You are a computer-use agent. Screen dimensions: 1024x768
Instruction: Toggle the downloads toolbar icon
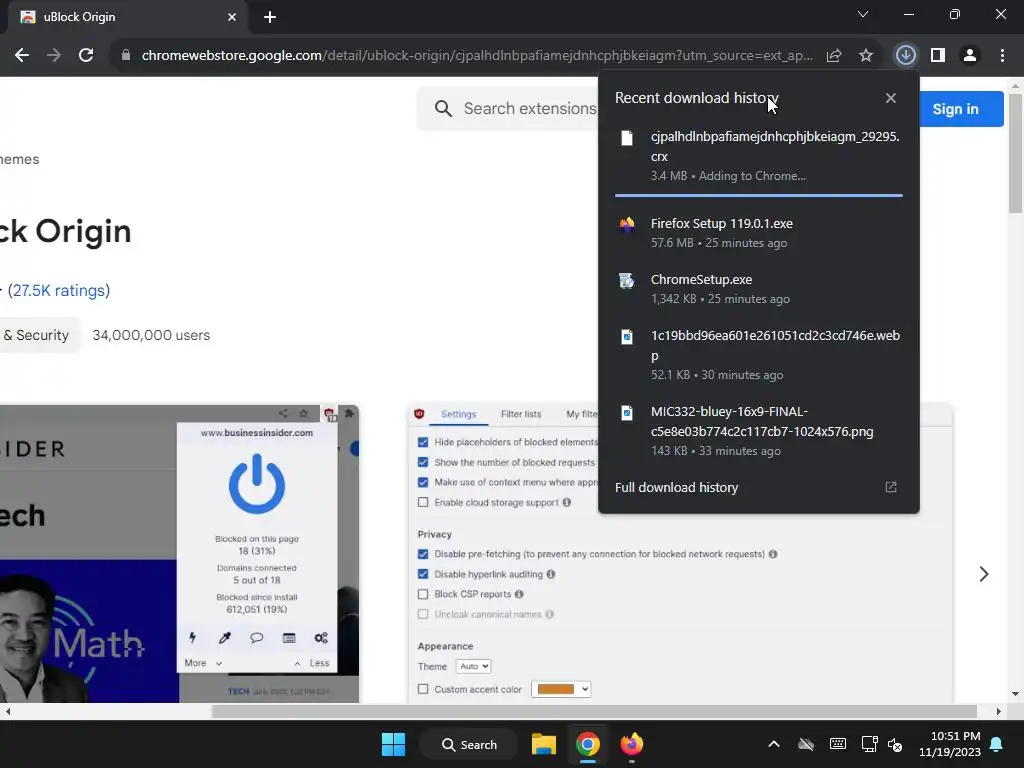point(905,56)
